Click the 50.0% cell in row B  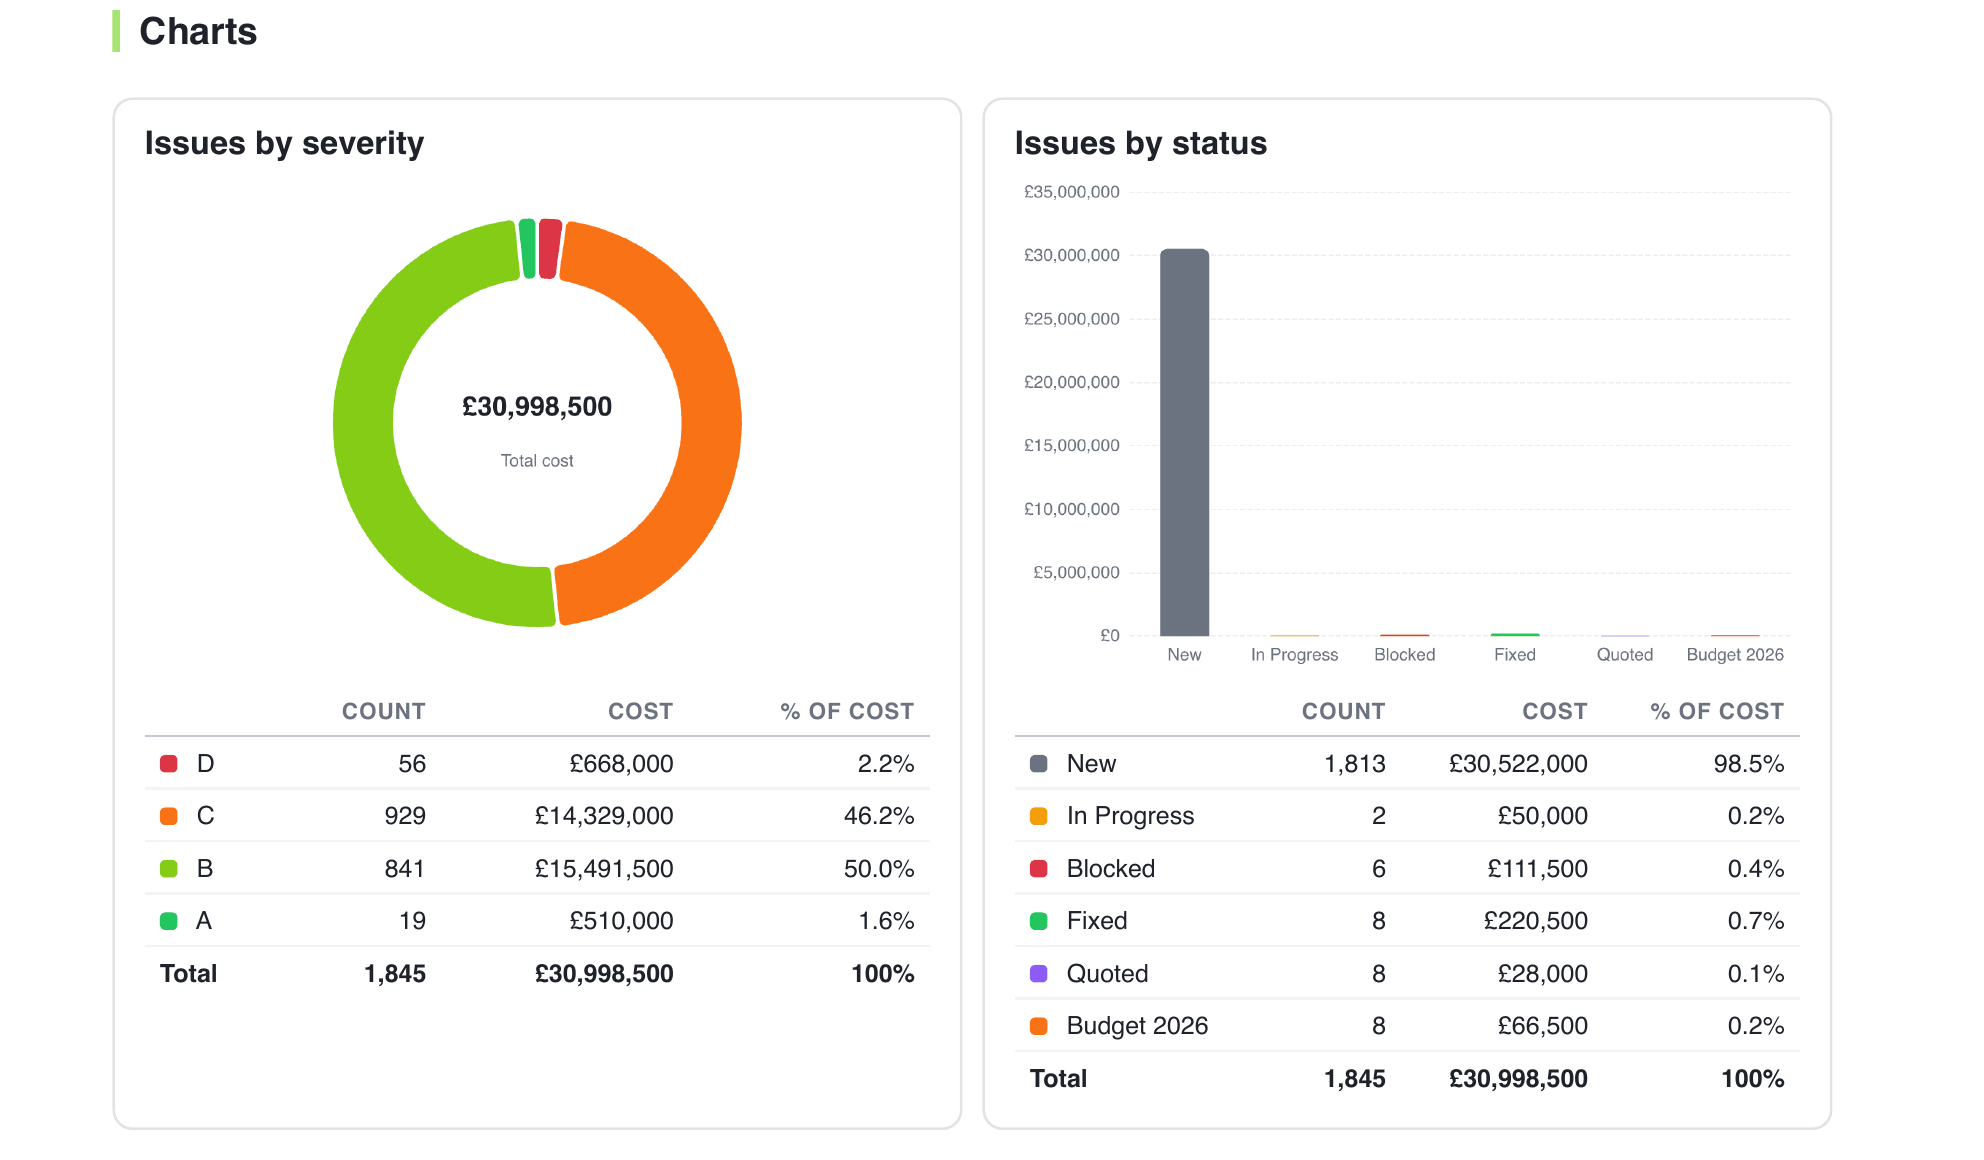879,869
